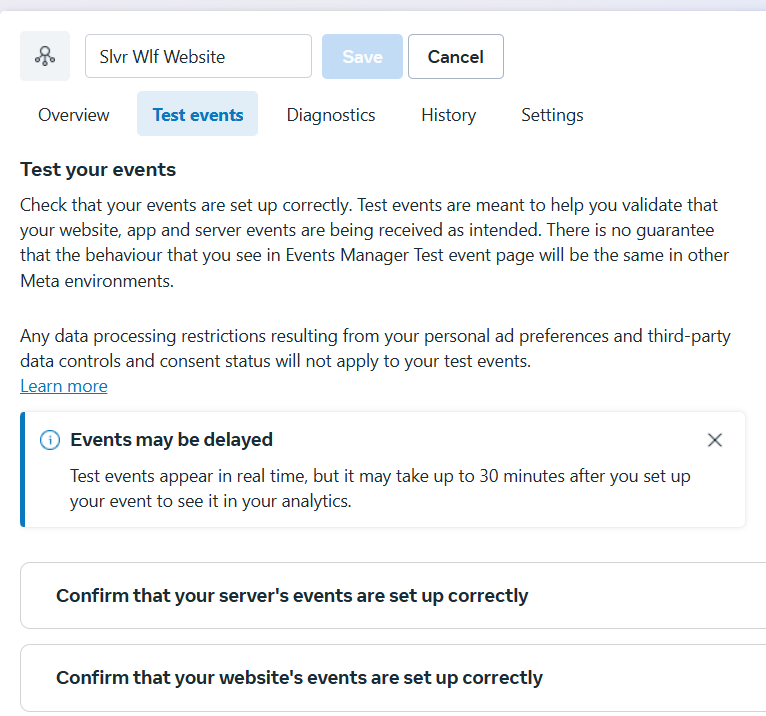766x716 pixels.
Task: Click the dataset icon beside the name field
Action: tap(45, 56)
